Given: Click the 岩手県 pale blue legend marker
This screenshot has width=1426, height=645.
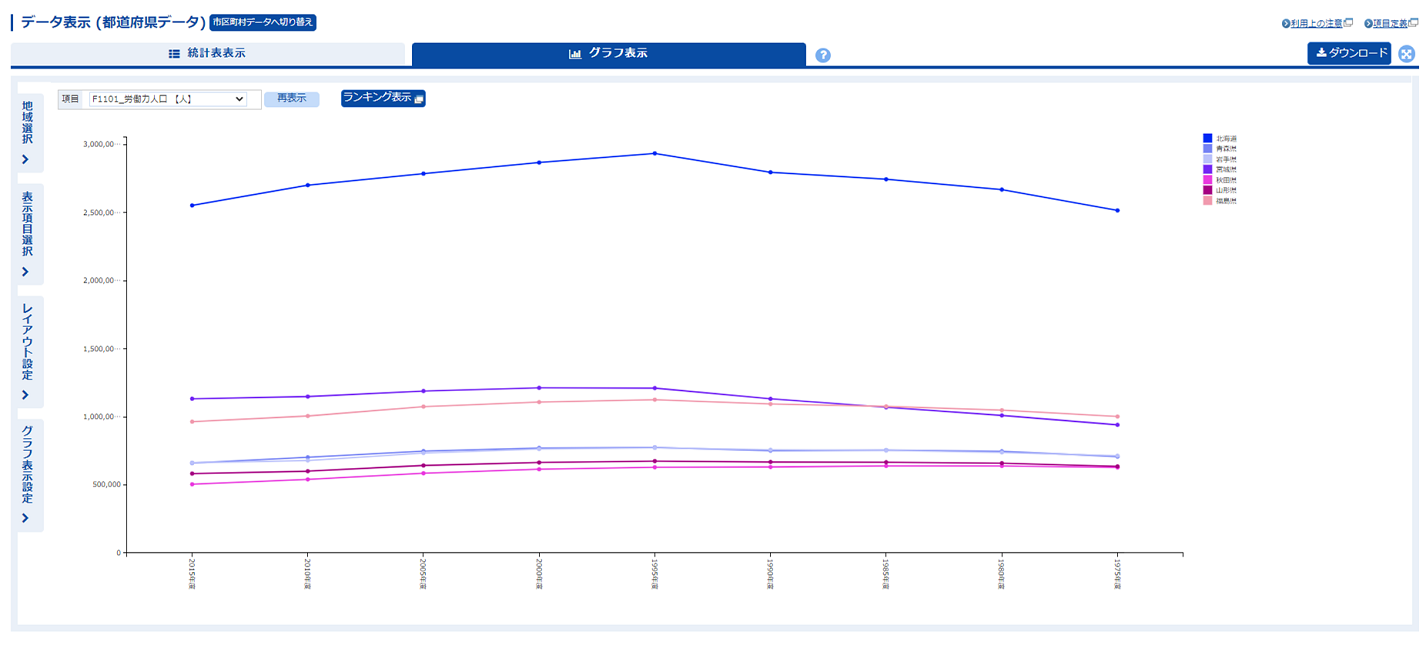Looking at the screenshot, I should pos(1207,159).
